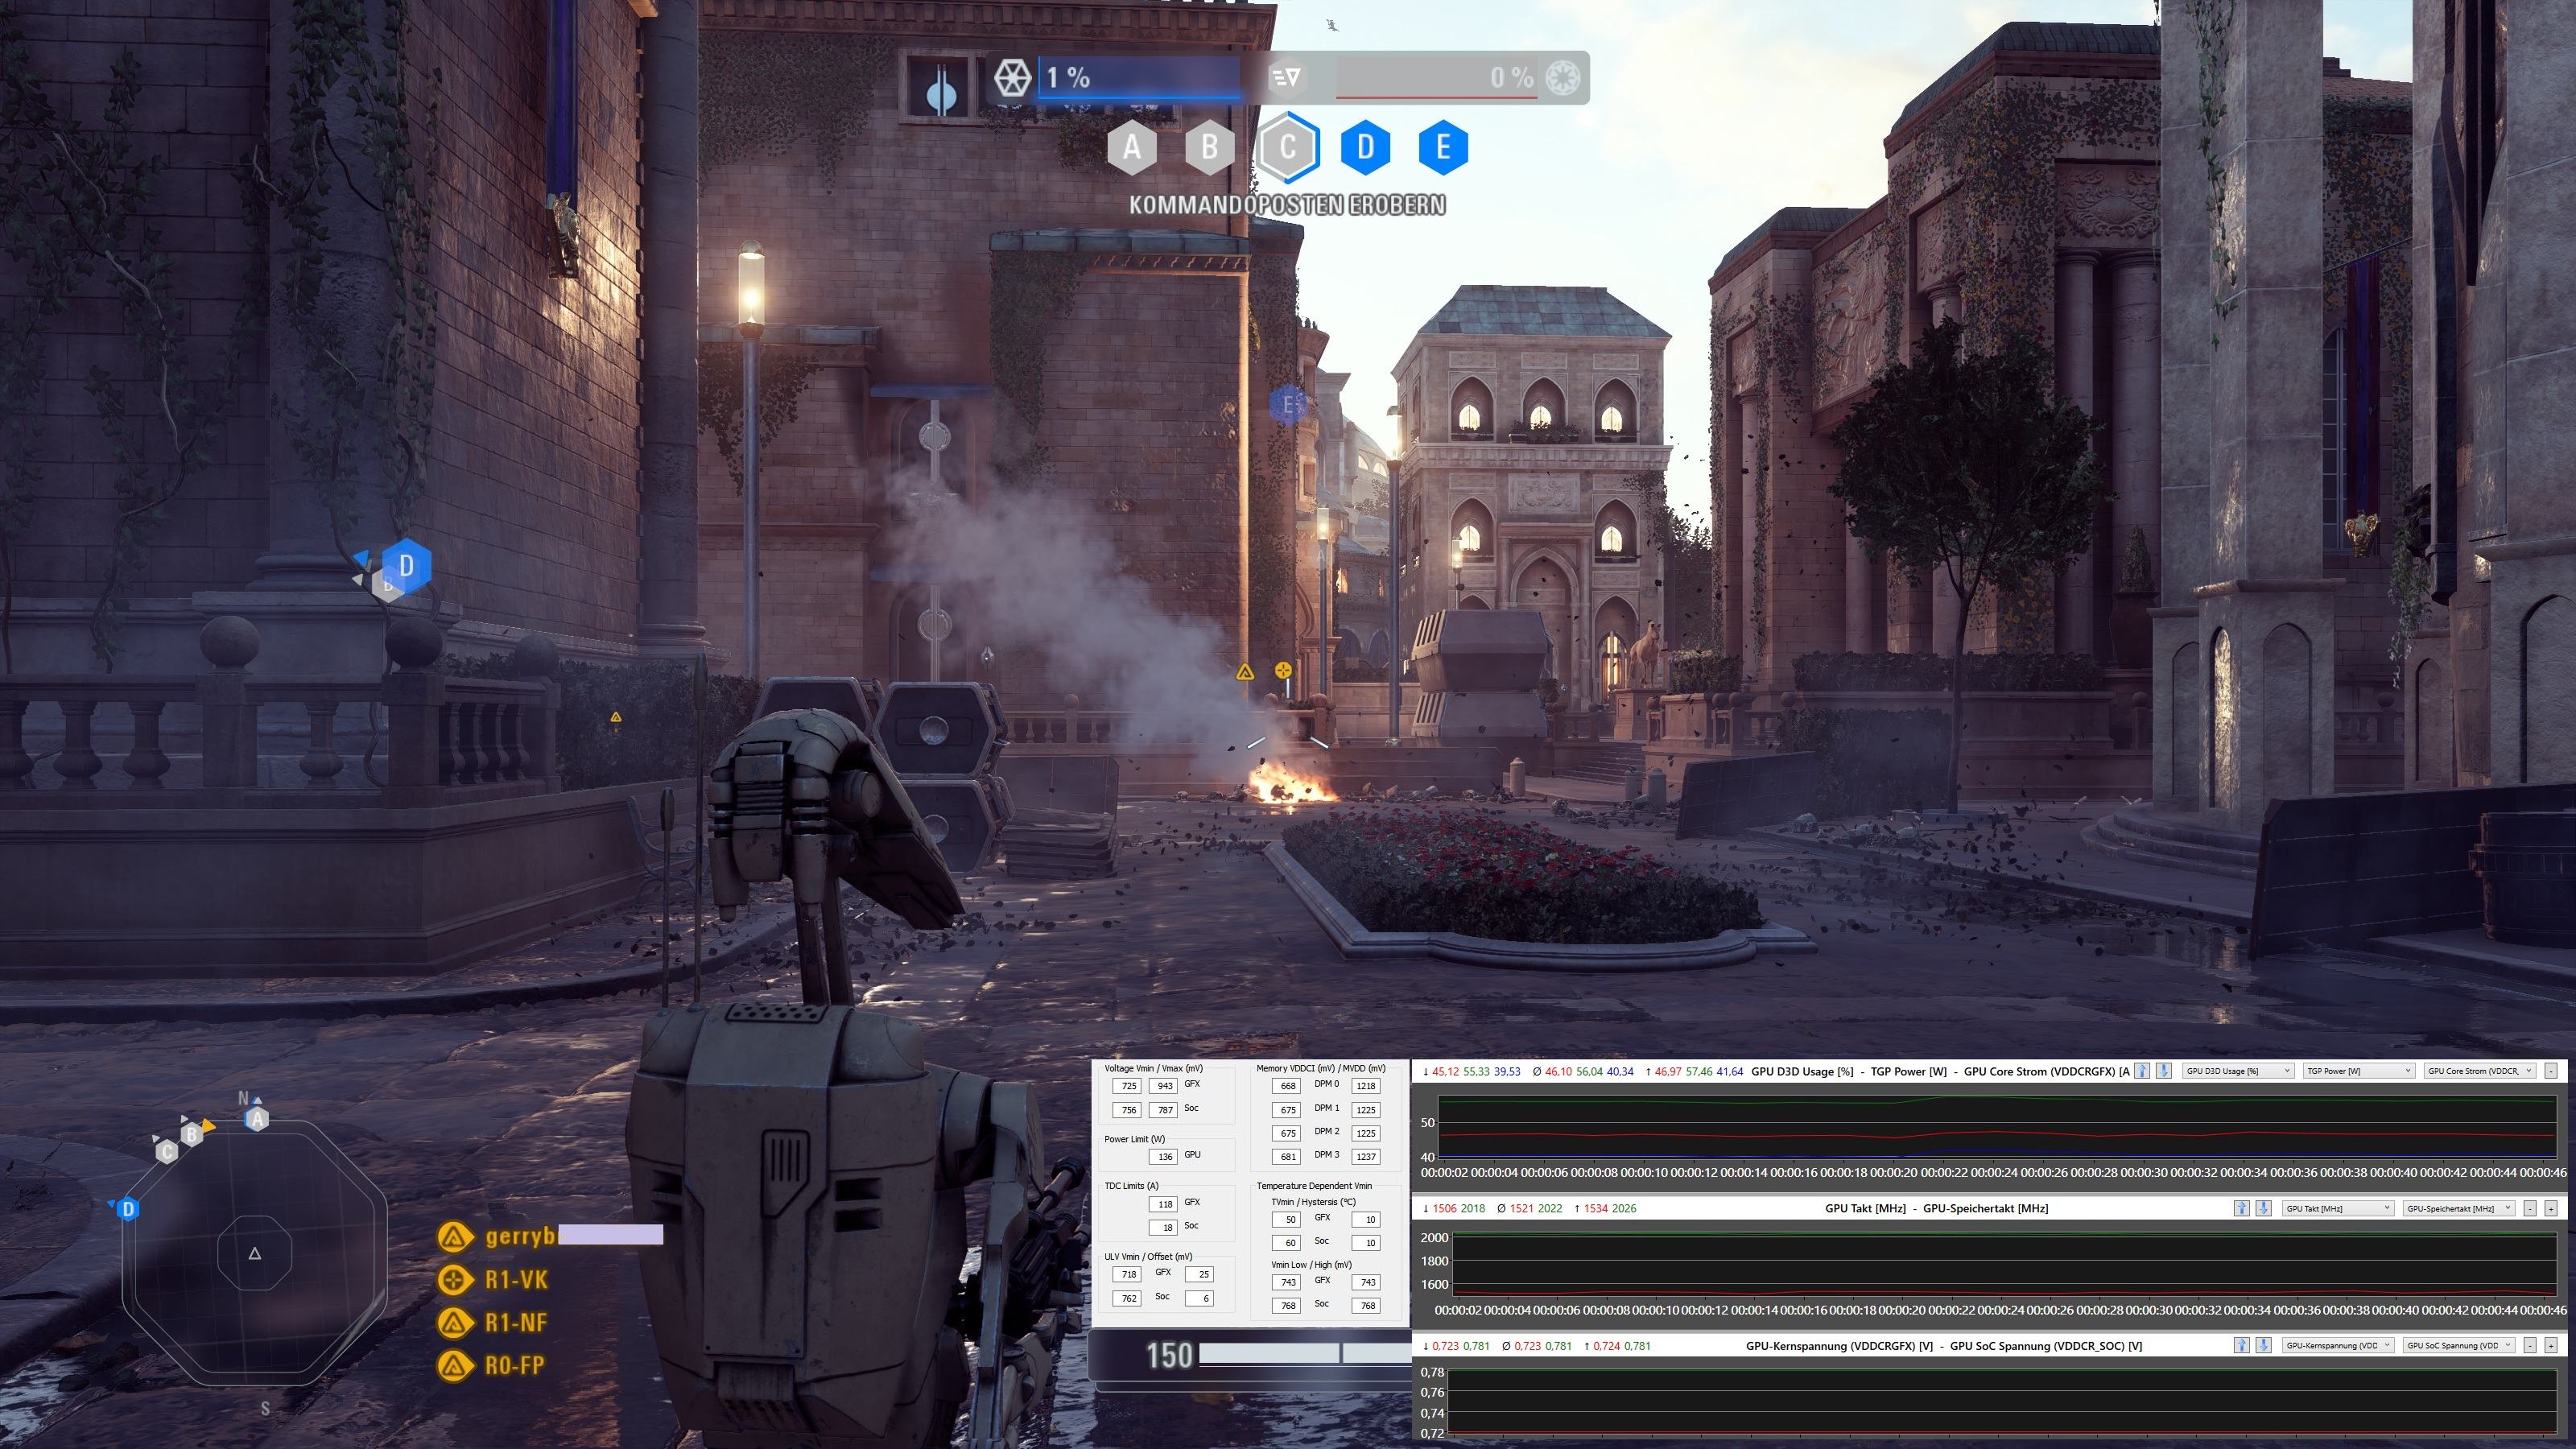This screenshot has height=1449, width=2576.
Task: Click the TDC Limits GFX field showing 118
Action: pyautogui.click(x=1163, y=1204)
